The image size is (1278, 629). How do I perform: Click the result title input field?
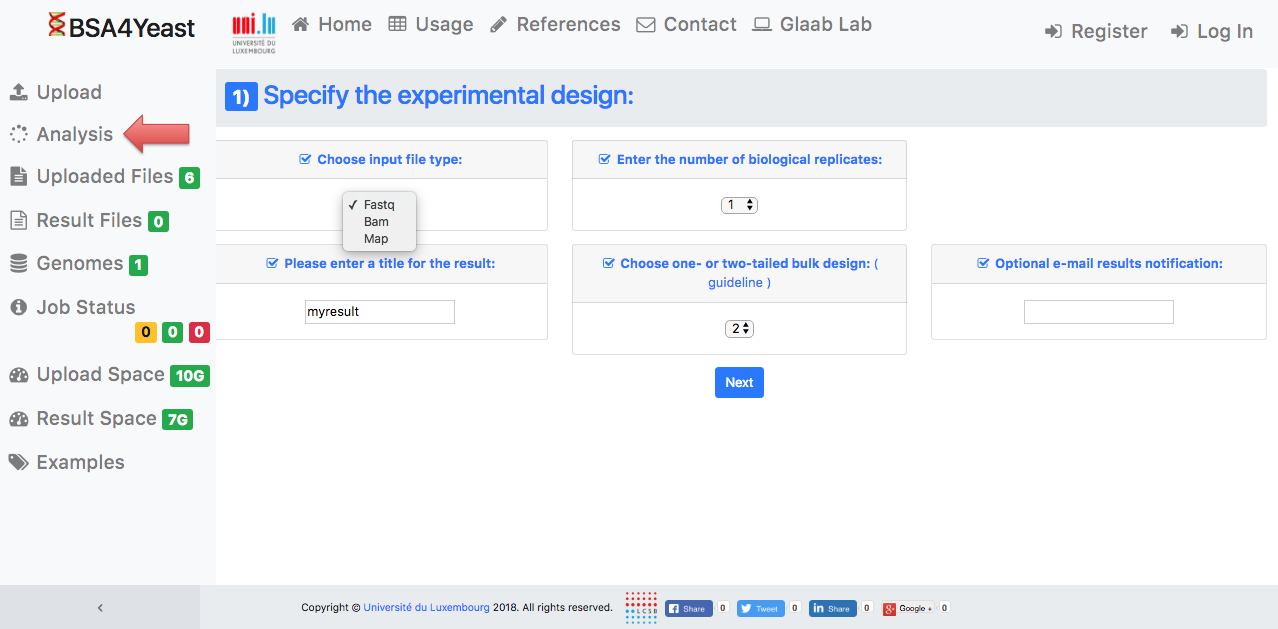click(x=379, y=312)
